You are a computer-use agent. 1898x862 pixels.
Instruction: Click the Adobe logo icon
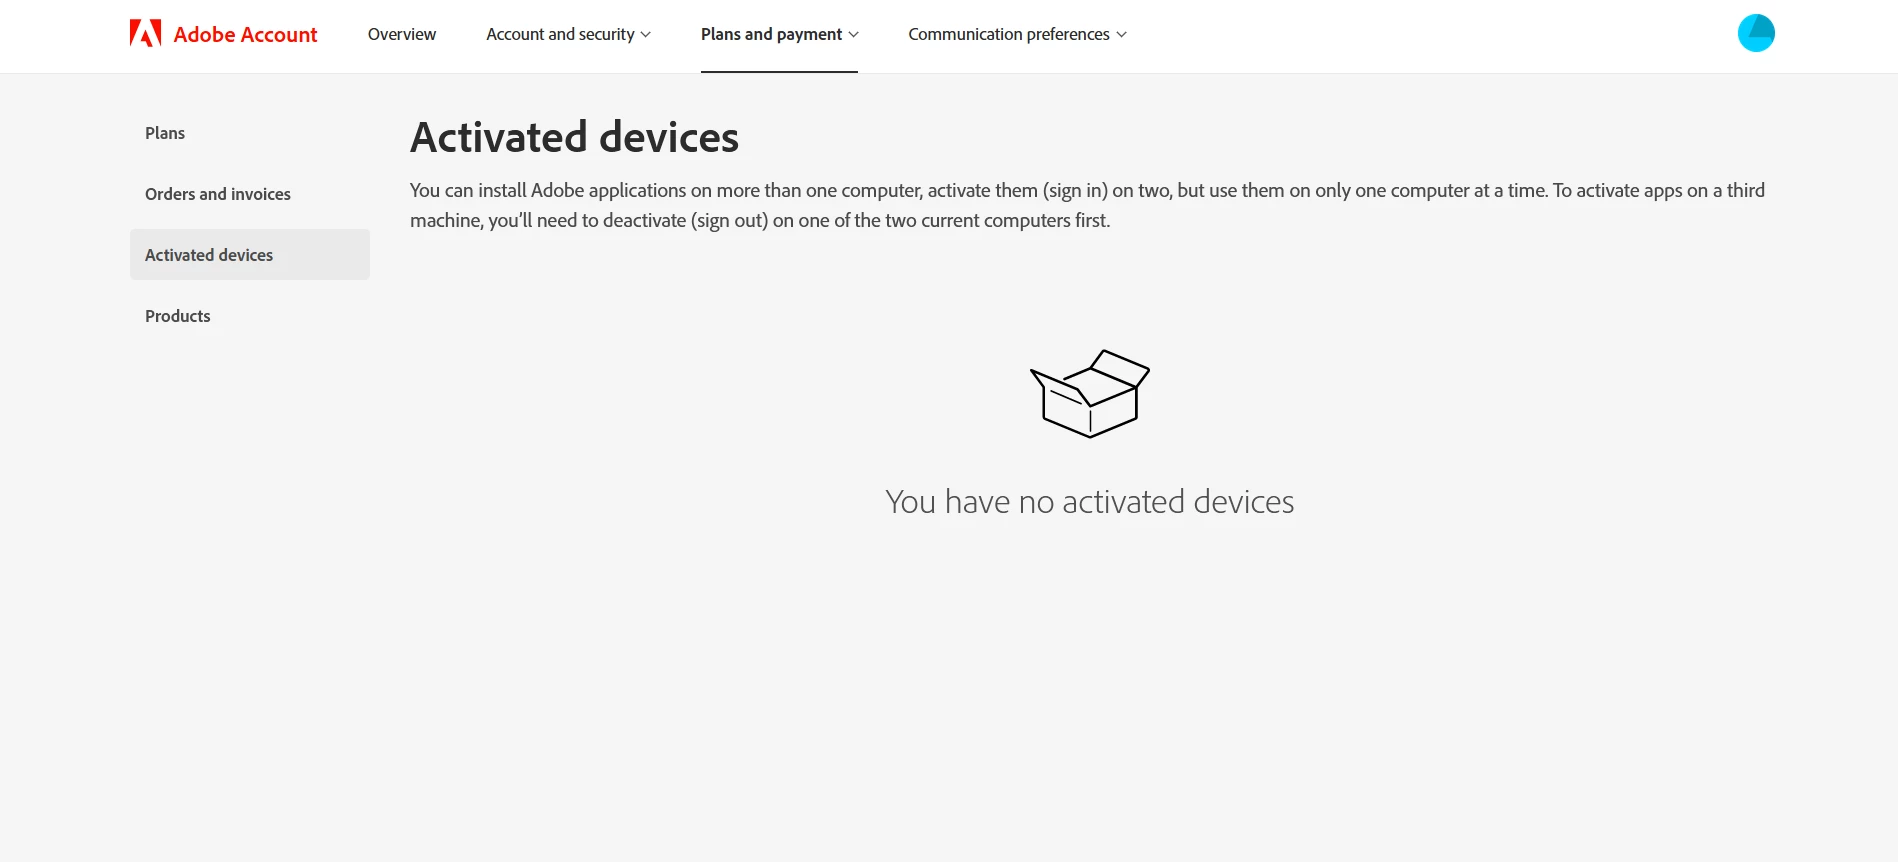pyautogui.click(x=145, y=34)
